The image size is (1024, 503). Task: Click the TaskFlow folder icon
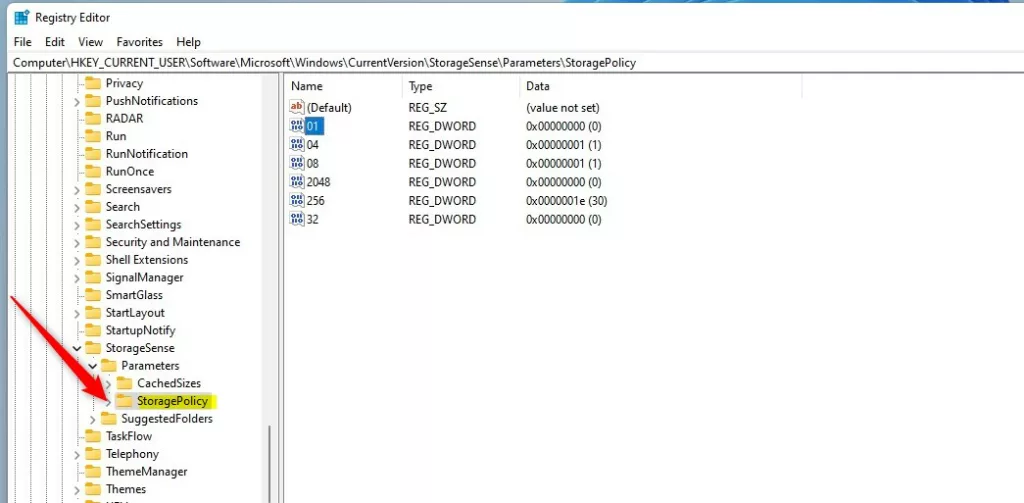click(93, 436)
